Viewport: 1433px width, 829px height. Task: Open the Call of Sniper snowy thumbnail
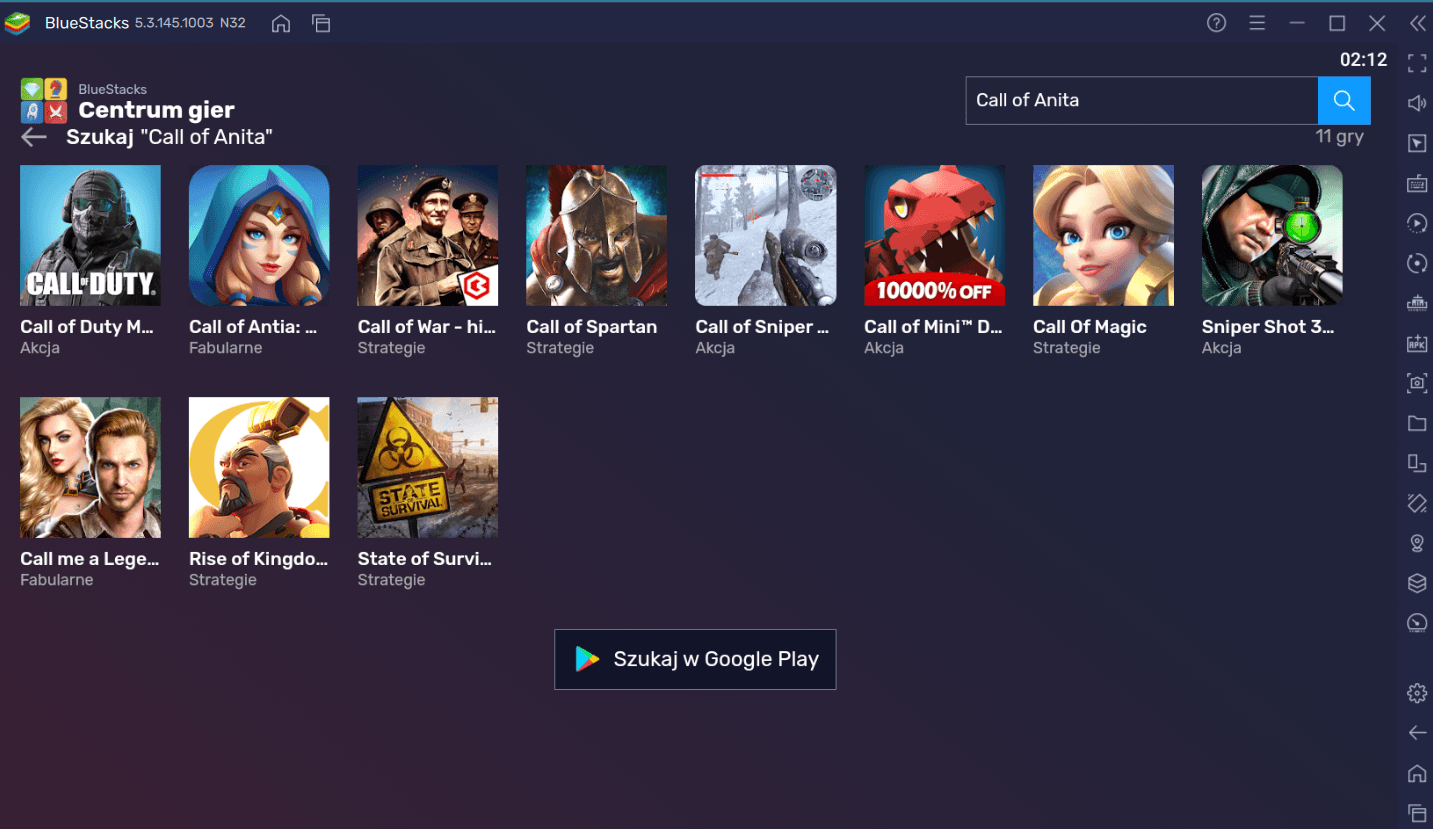(766, 235)
